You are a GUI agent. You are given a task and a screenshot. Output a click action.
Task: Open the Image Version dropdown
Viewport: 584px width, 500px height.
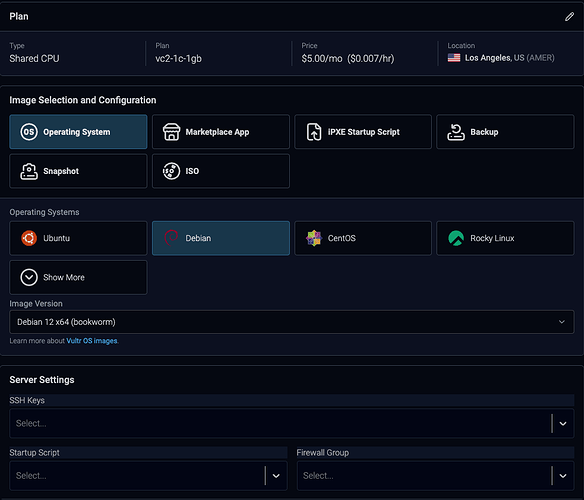click(292, 322)
